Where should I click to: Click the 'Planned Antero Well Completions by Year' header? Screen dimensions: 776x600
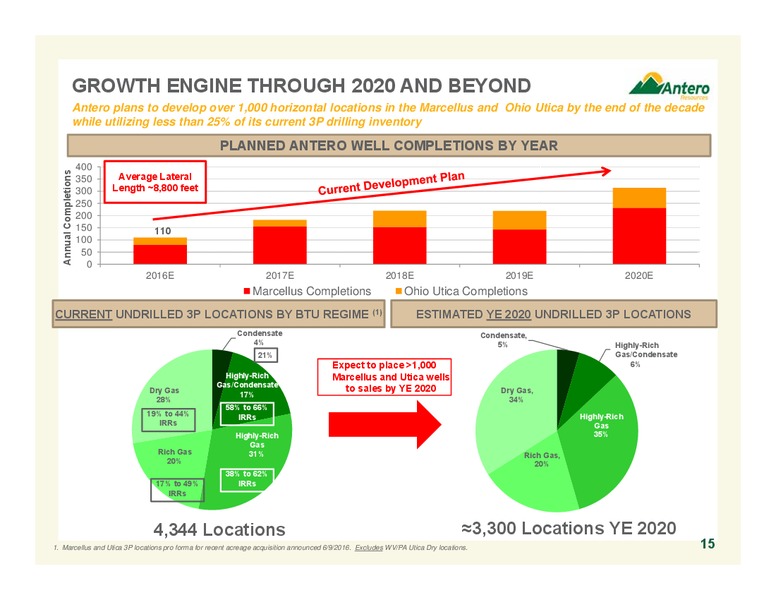point(389,146)
